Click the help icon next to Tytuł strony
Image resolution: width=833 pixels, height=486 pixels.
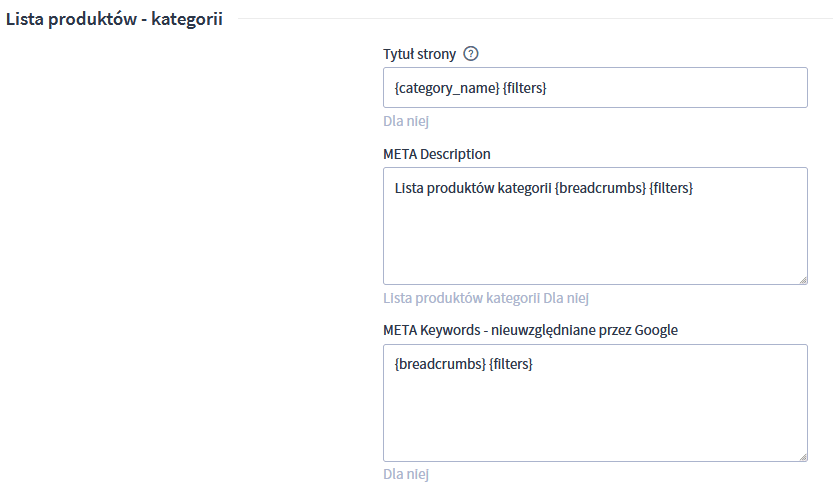pos(471,54)
